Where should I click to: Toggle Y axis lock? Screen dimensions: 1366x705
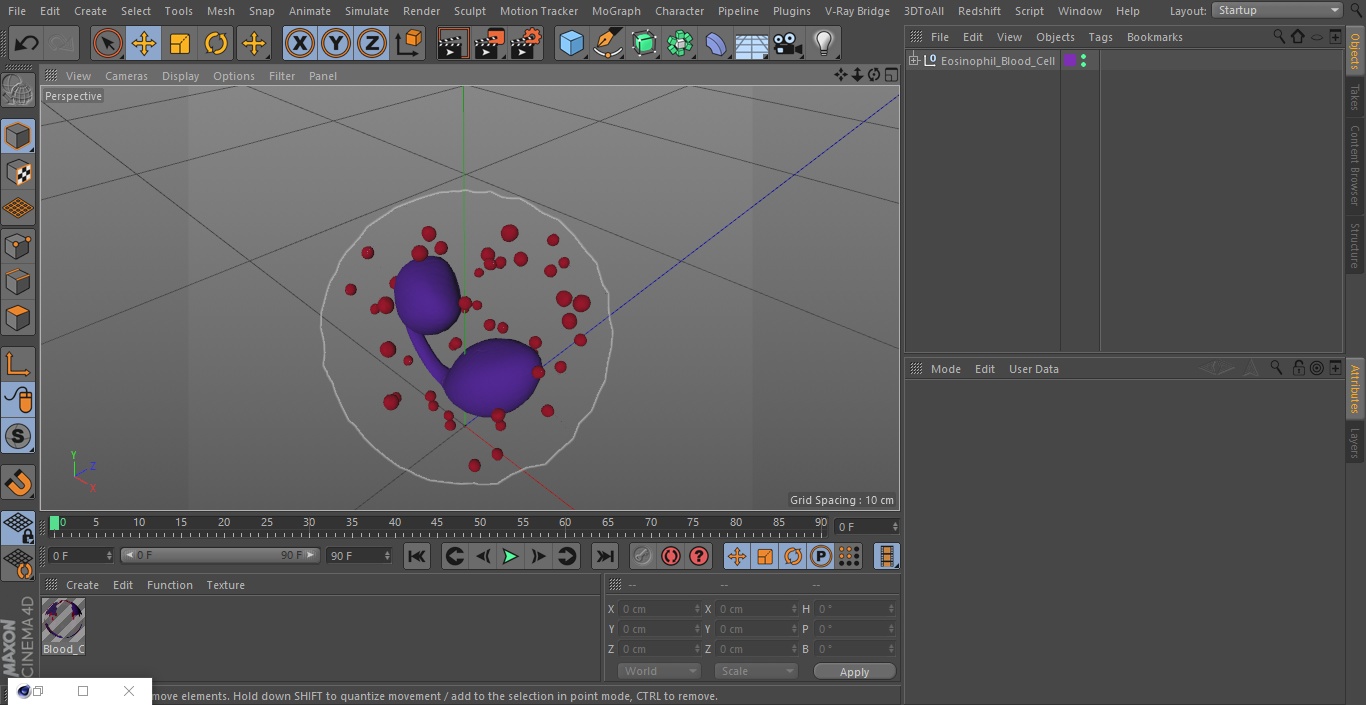[x=336, y=43]
